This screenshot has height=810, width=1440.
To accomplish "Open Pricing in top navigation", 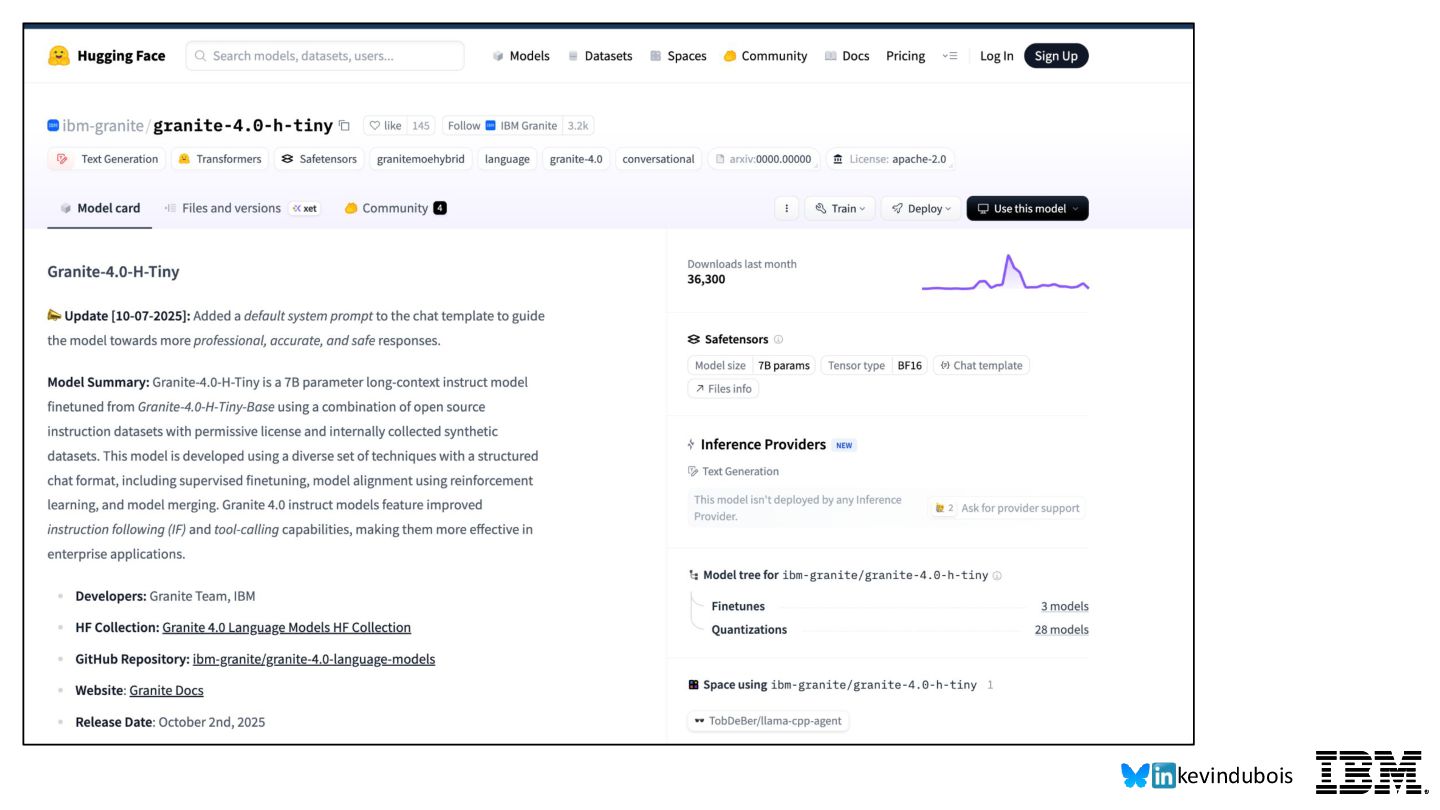I will [x=905, y=56].
